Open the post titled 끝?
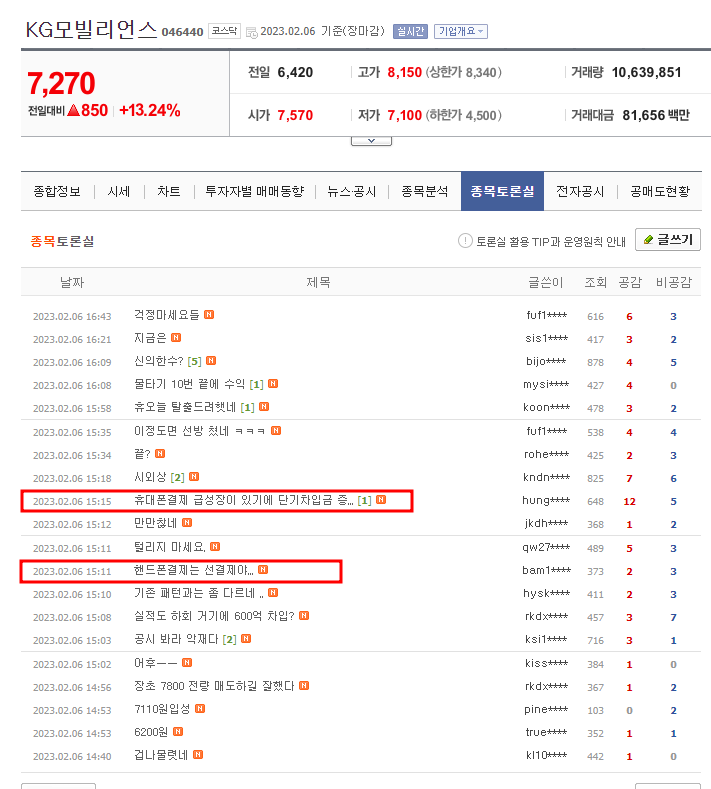The image size is (711, 789). pyautogui.click(x=142, y=454)
